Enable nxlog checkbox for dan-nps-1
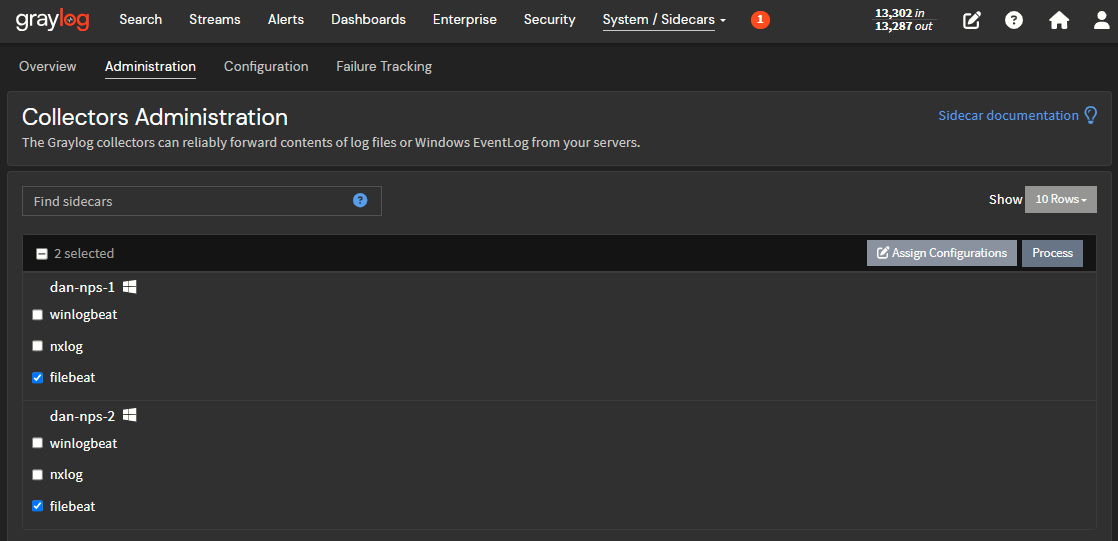Image resolution: width=1118 pixels, height=541 pixels. [x=38, y=347]
